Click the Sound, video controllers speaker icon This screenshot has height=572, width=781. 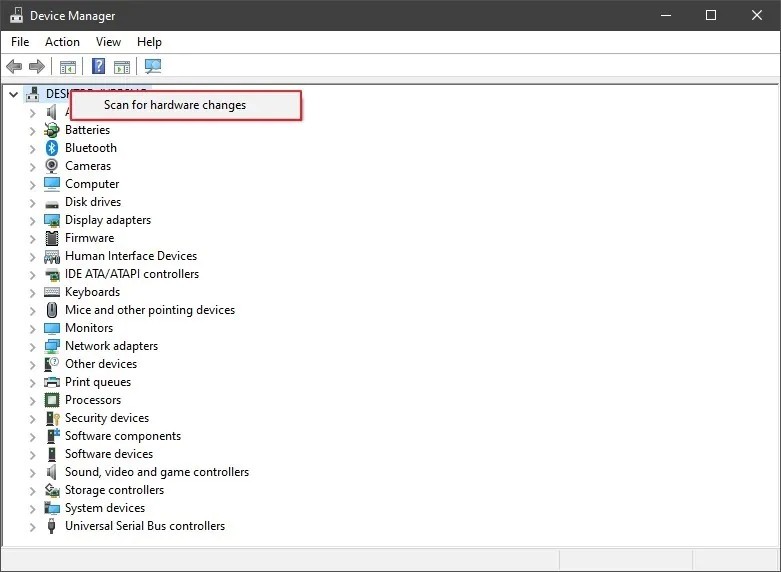(51, 472)
